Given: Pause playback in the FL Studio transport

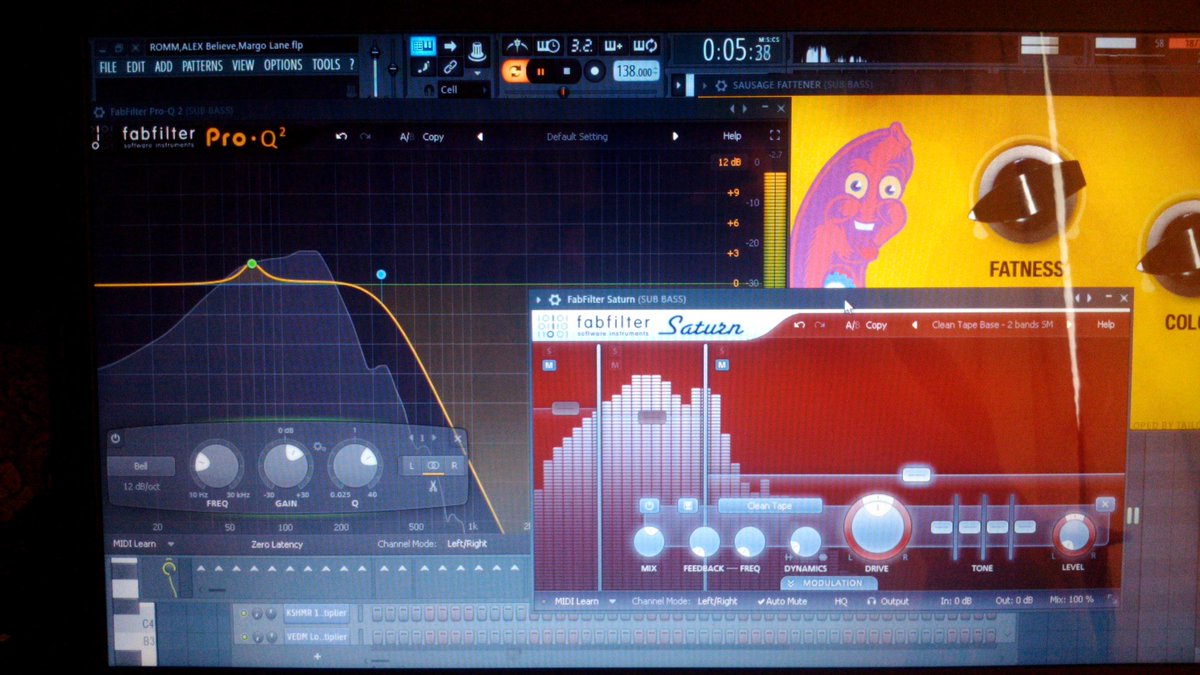Looking at the screenshot, I should click(541, 71).
